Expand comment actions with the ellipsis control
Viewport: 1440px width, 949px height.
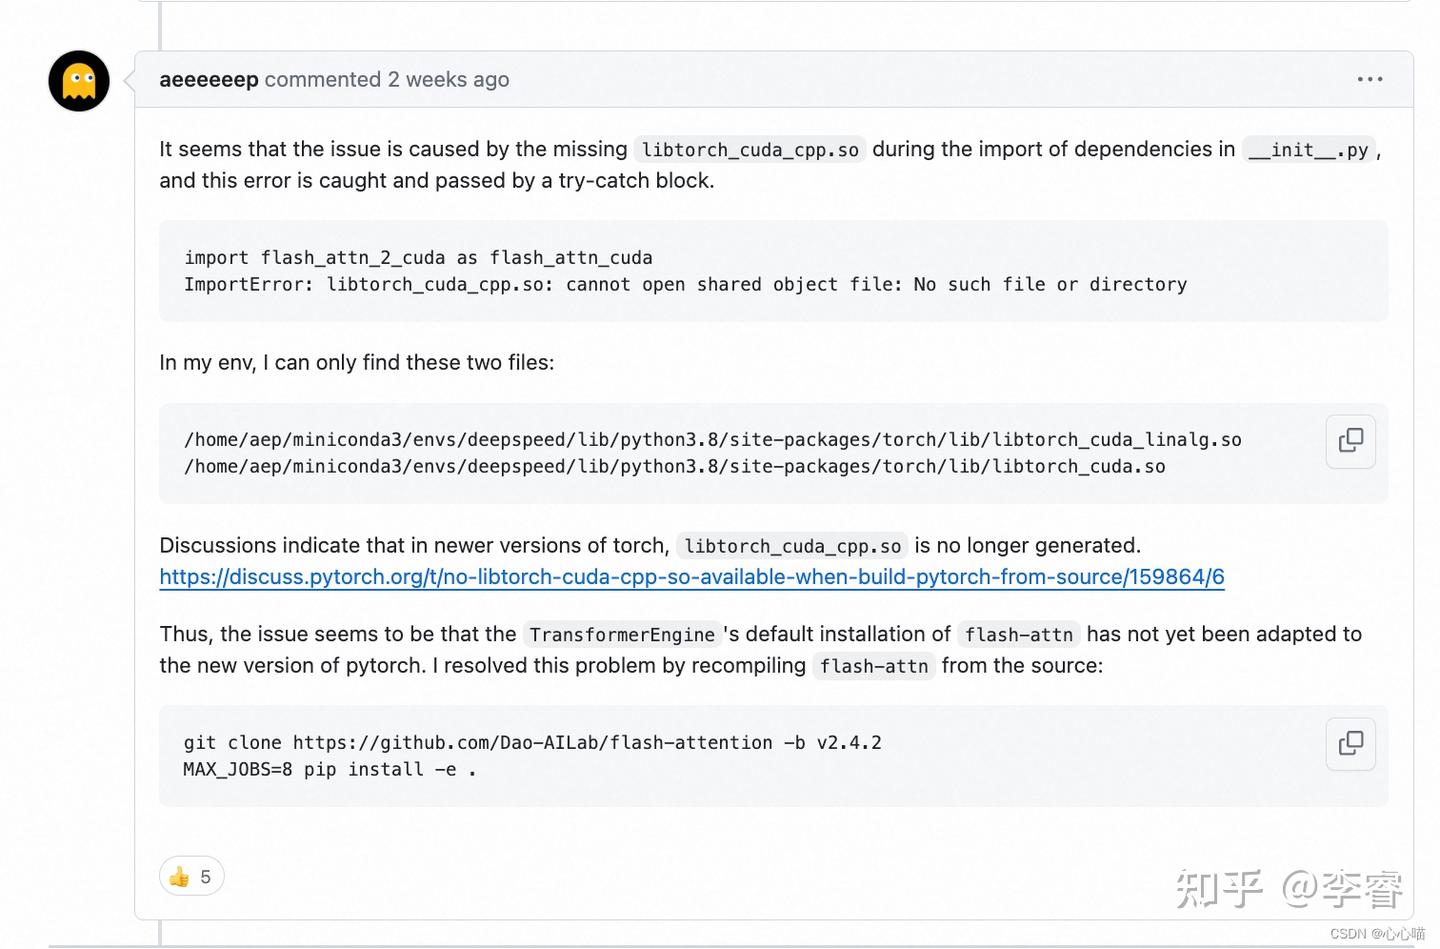(1369, 79)
